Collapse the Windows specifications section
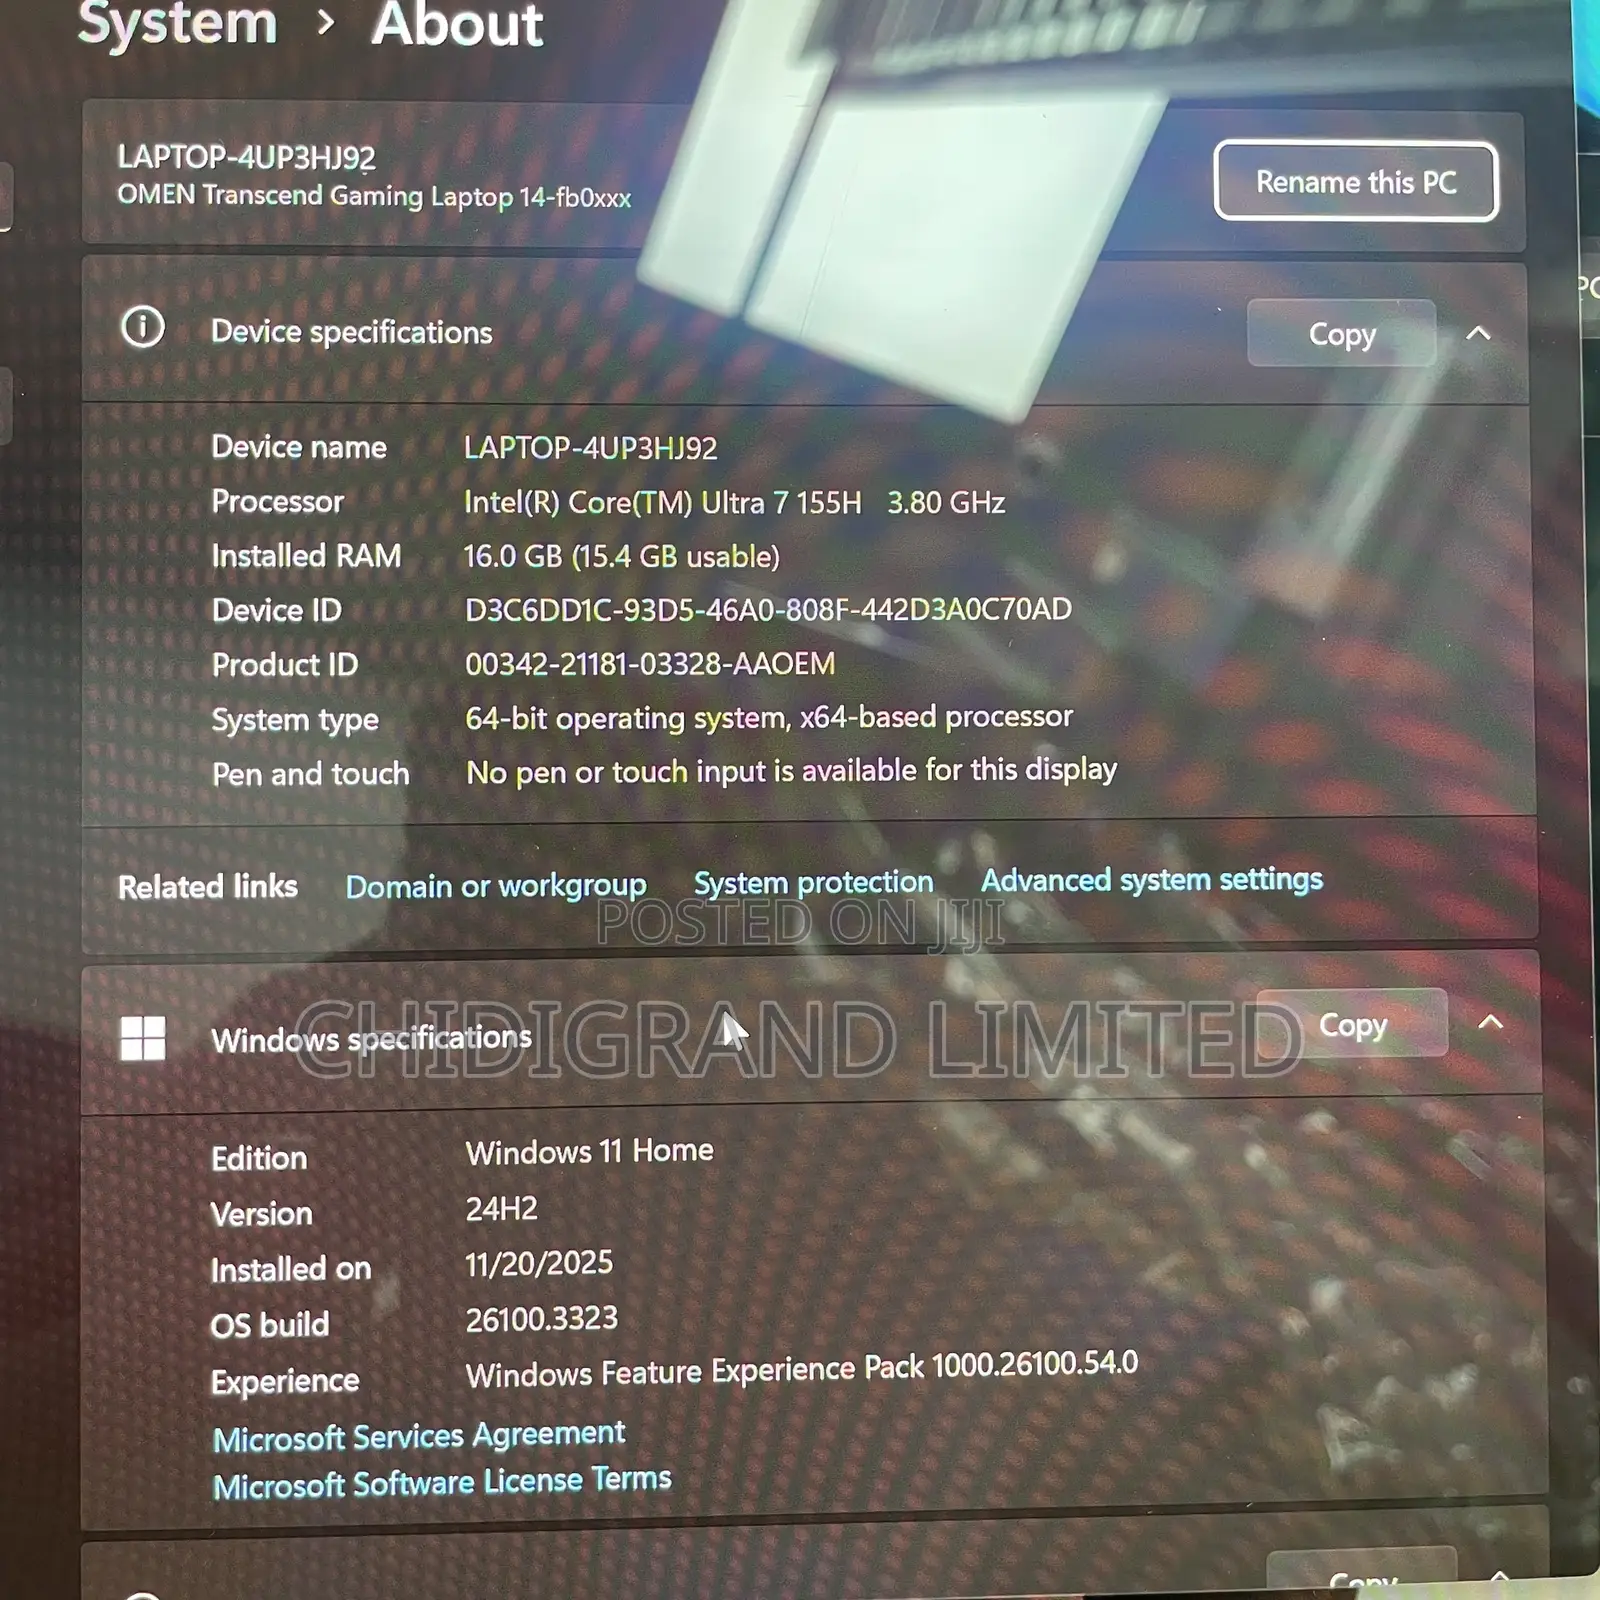Screen dimensions: 1600x1600 (x=1490, y=1022)
